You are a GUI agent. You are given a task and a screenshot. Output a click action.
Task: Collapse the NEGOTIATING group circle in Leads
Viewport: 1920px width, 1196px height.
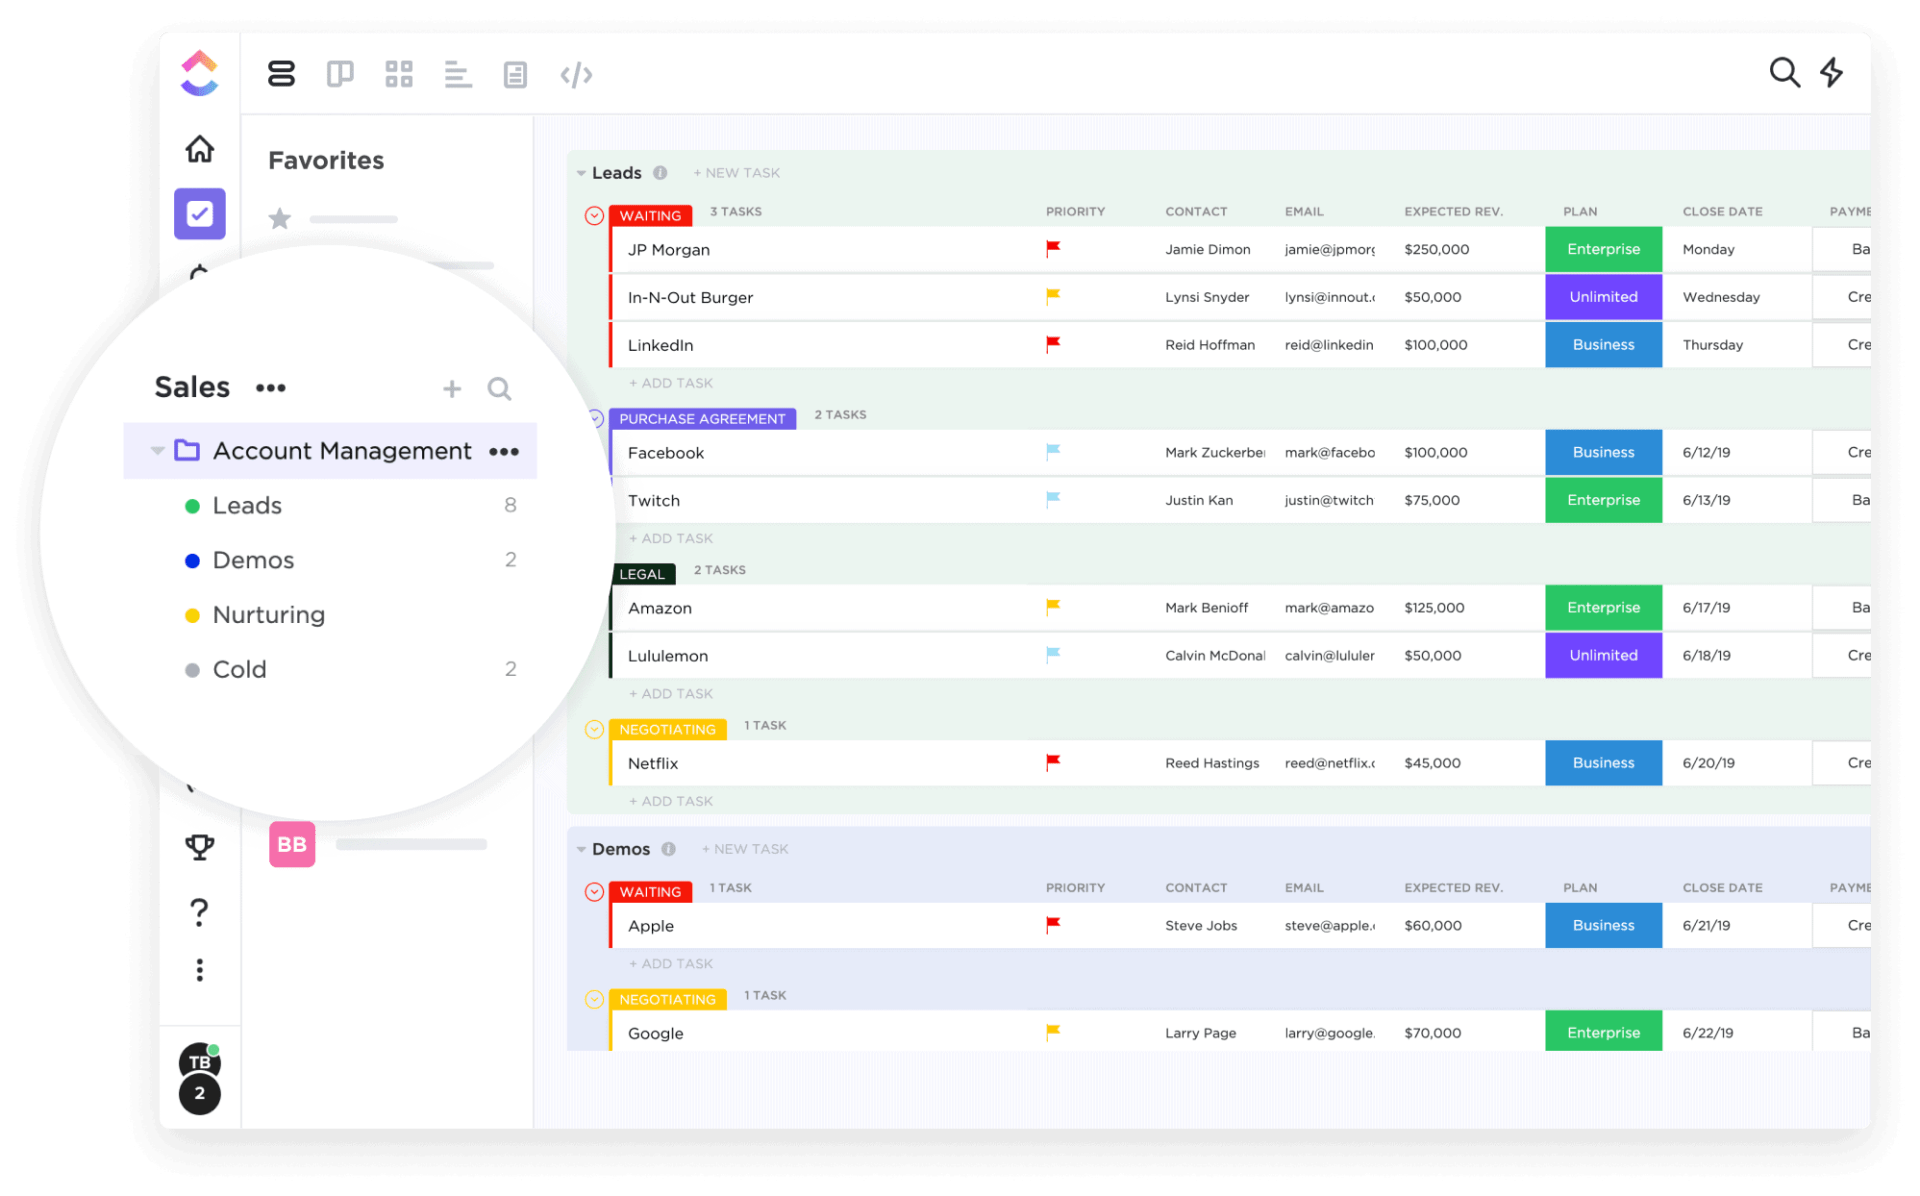pyautogui.click(x=594, y=729)
